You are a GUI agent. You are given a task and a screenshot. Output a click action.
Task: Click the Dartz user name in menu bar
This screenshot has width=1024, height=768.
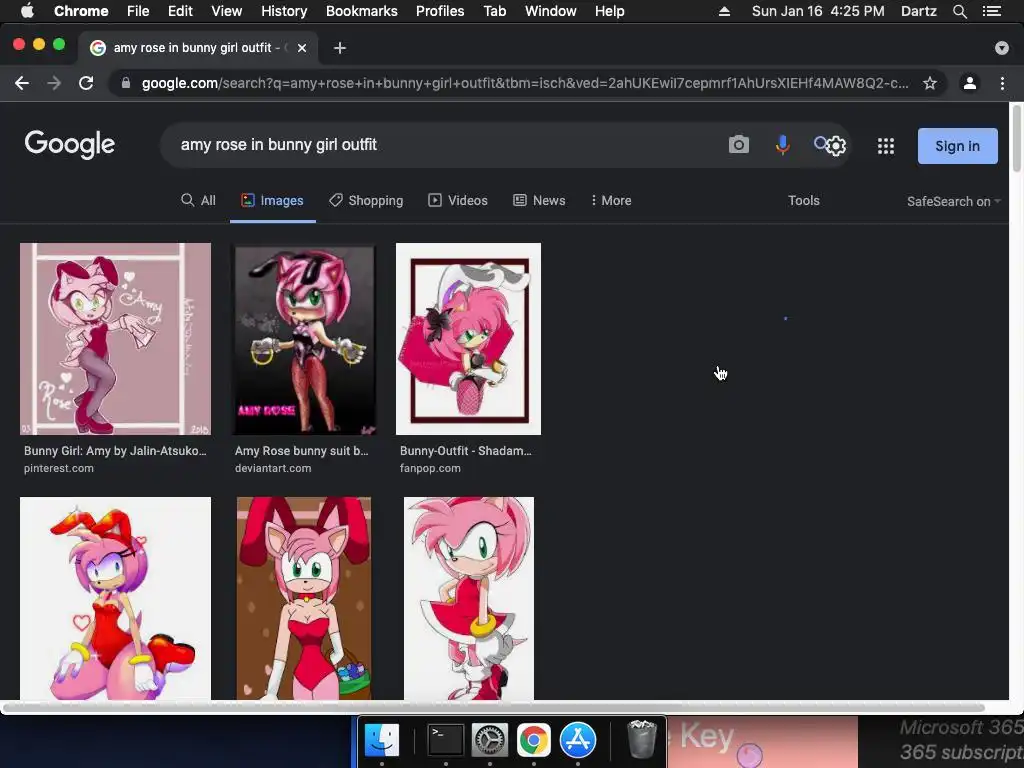coord(918,11)
